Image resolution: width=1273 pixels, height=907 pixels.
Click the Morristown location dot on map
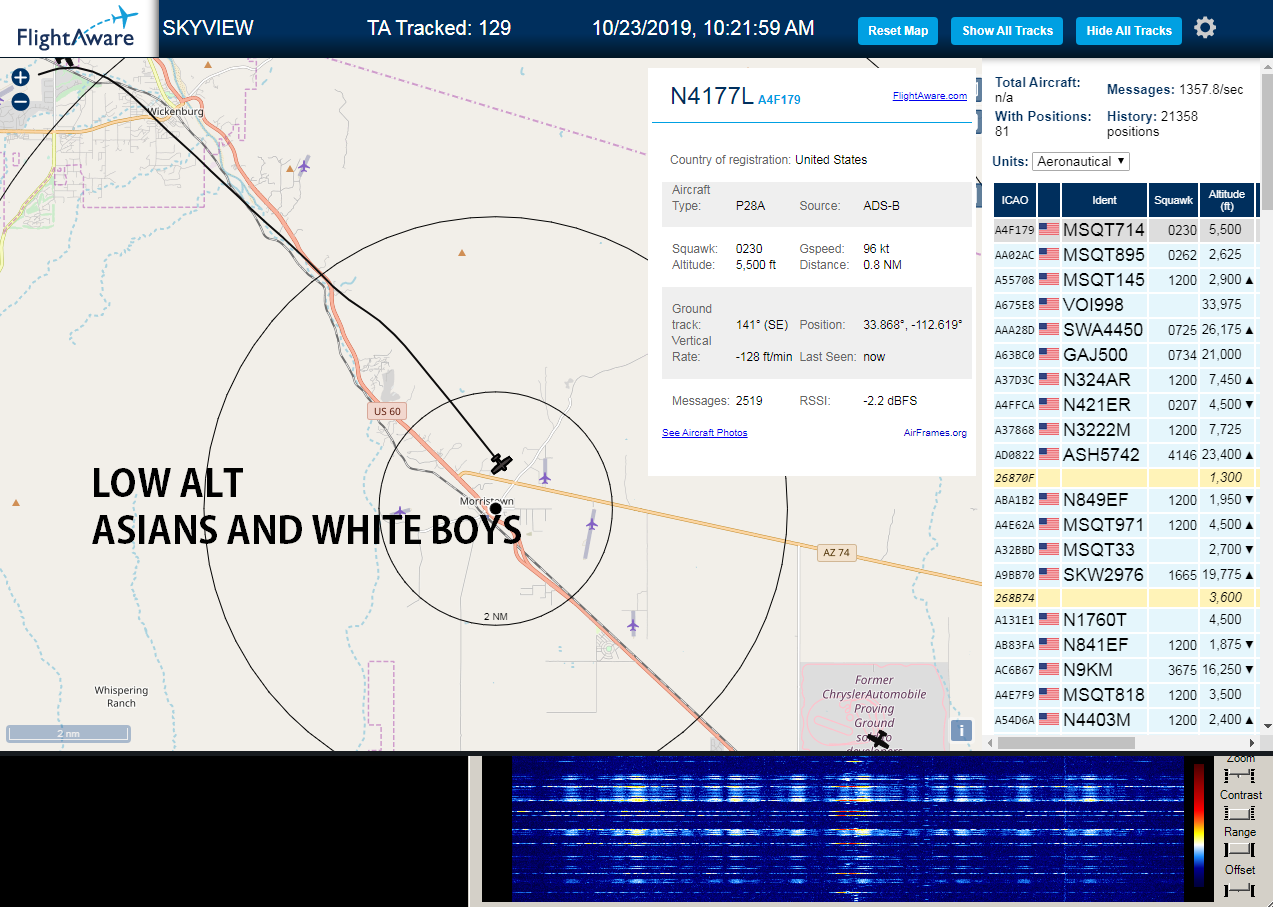(495, 509)
